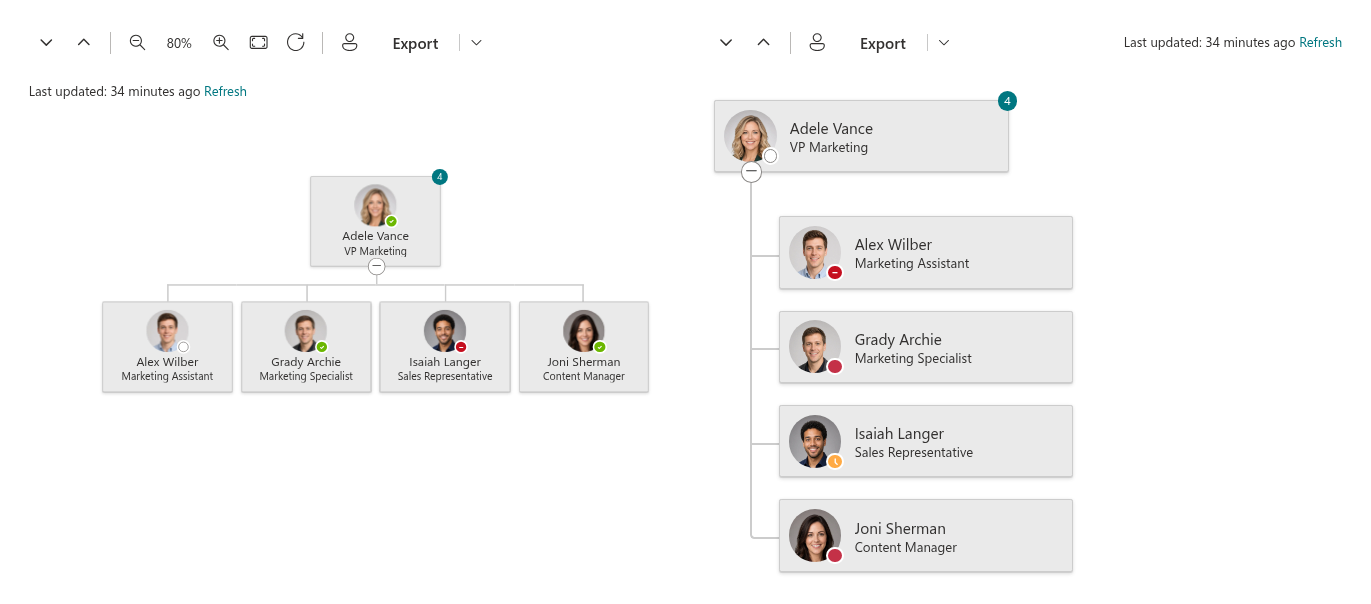Click Refresh link below left toolbar
Viewport: 1371px width, 604px height.
click(225, 91)
